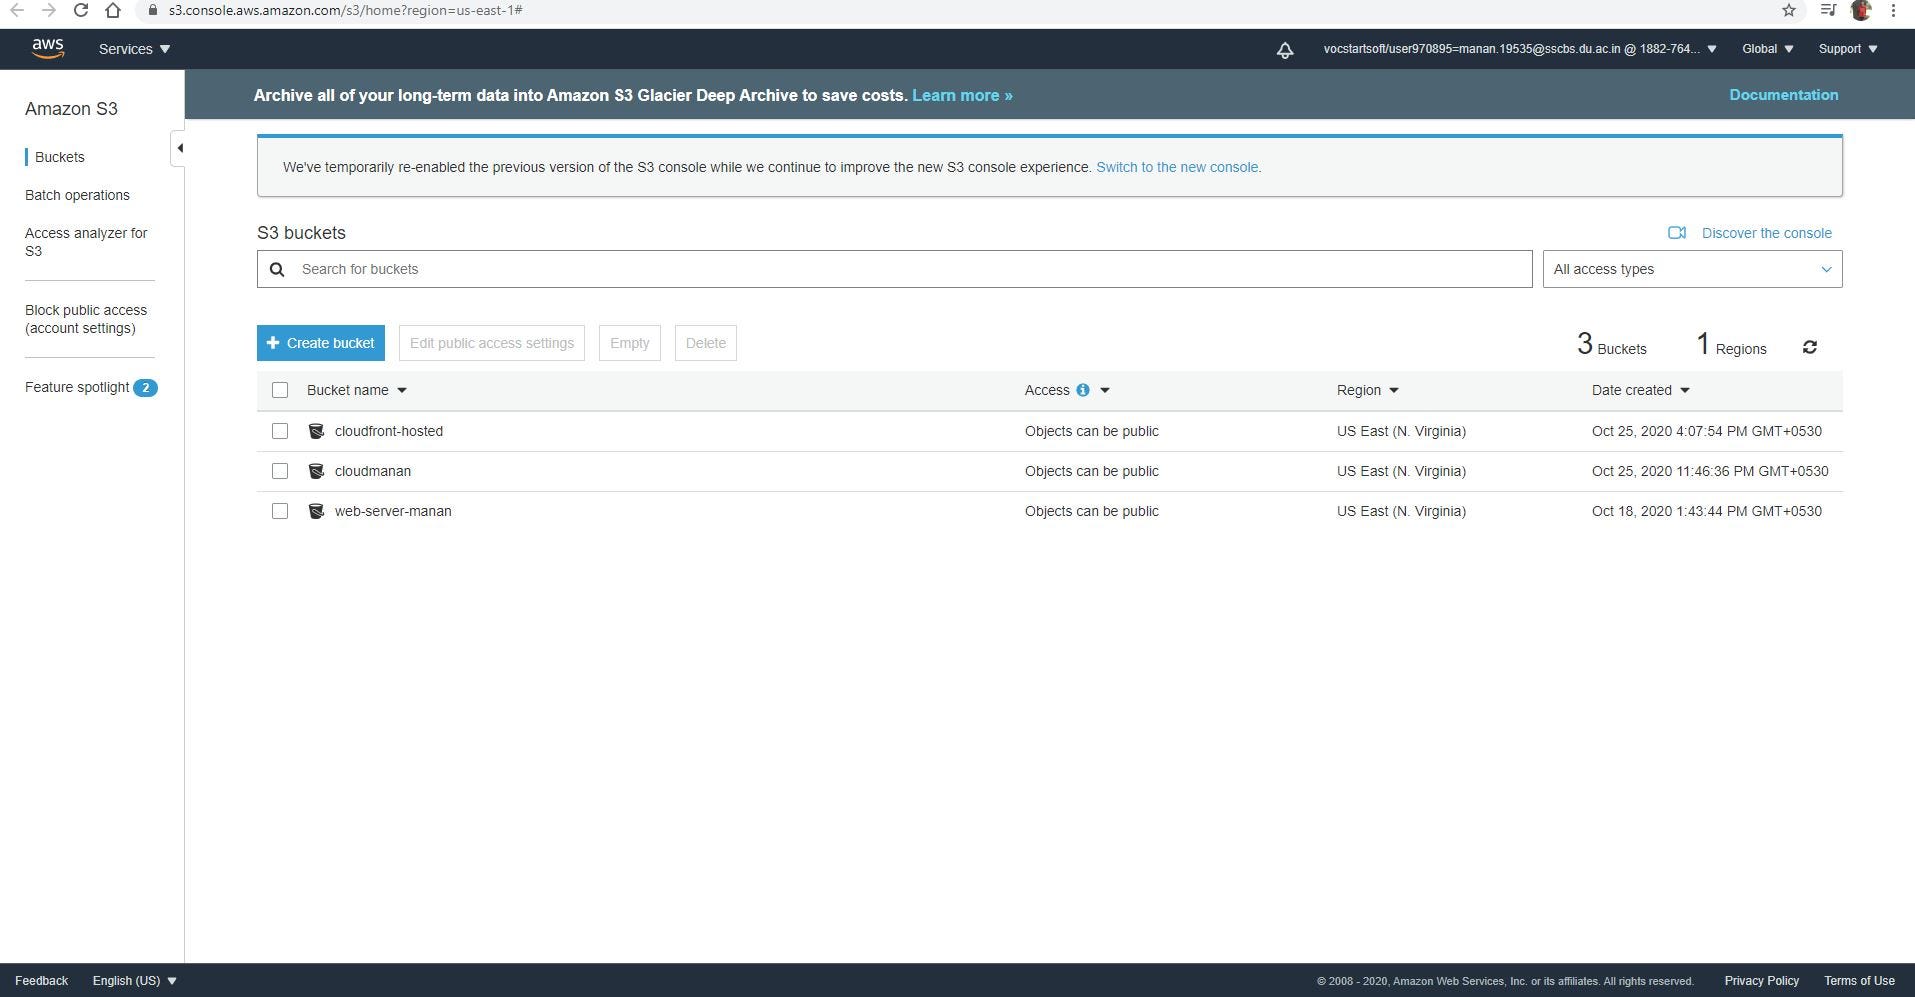
Task: Open Batch operations in sidebar
Action: [77, 195]
